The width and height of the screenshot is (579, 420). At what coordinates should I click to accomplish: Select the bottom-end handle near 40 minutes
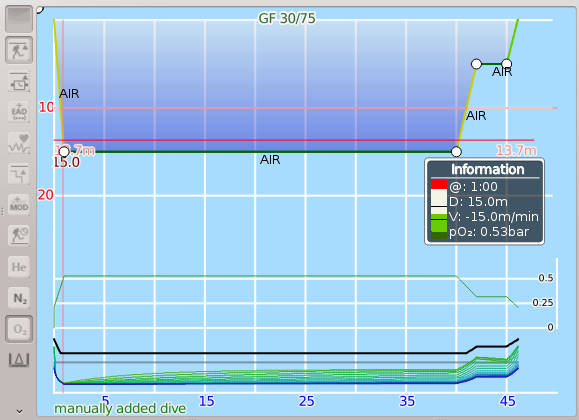(456, 151)
